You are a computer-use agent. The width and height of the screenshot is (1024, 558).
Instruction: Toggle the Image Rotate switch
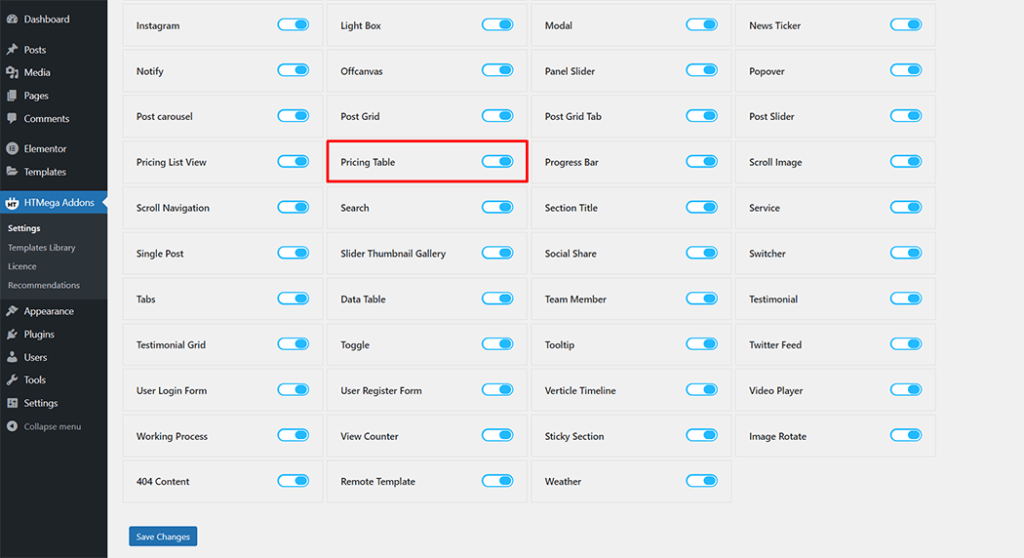[906, 435]
